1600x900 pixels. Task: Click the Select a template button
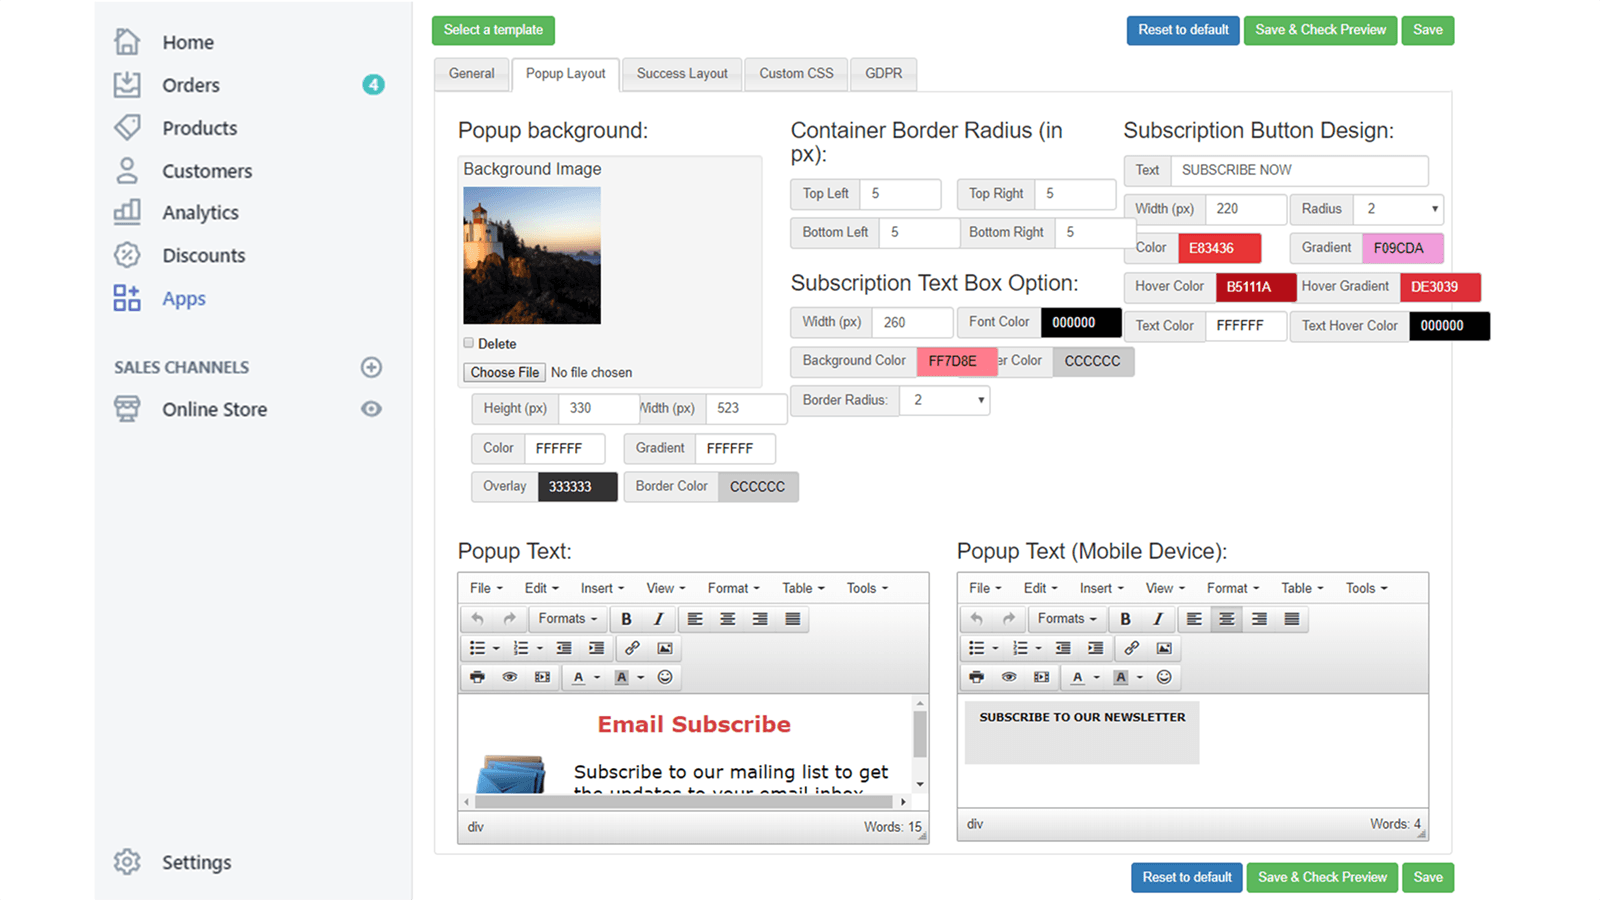click(493, 30)
